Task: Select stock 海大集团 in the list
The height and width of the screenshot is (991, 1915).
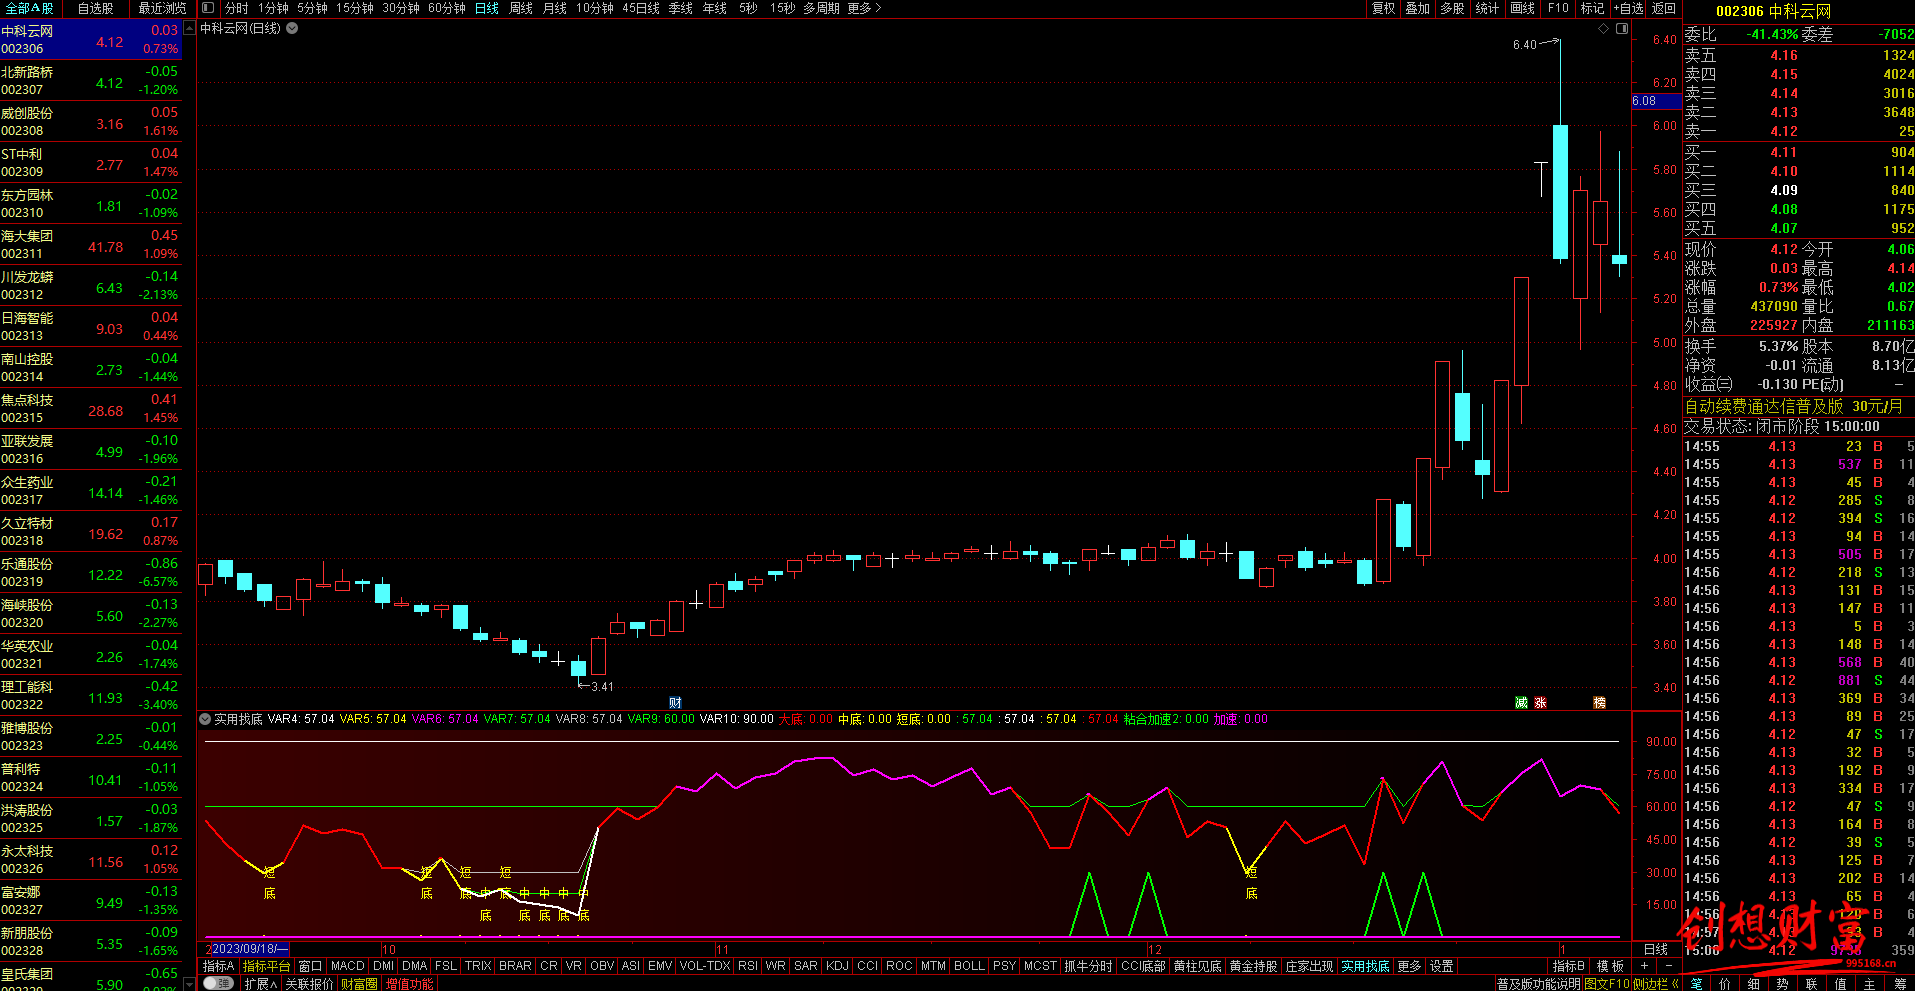Action: [x=91, y=245]
